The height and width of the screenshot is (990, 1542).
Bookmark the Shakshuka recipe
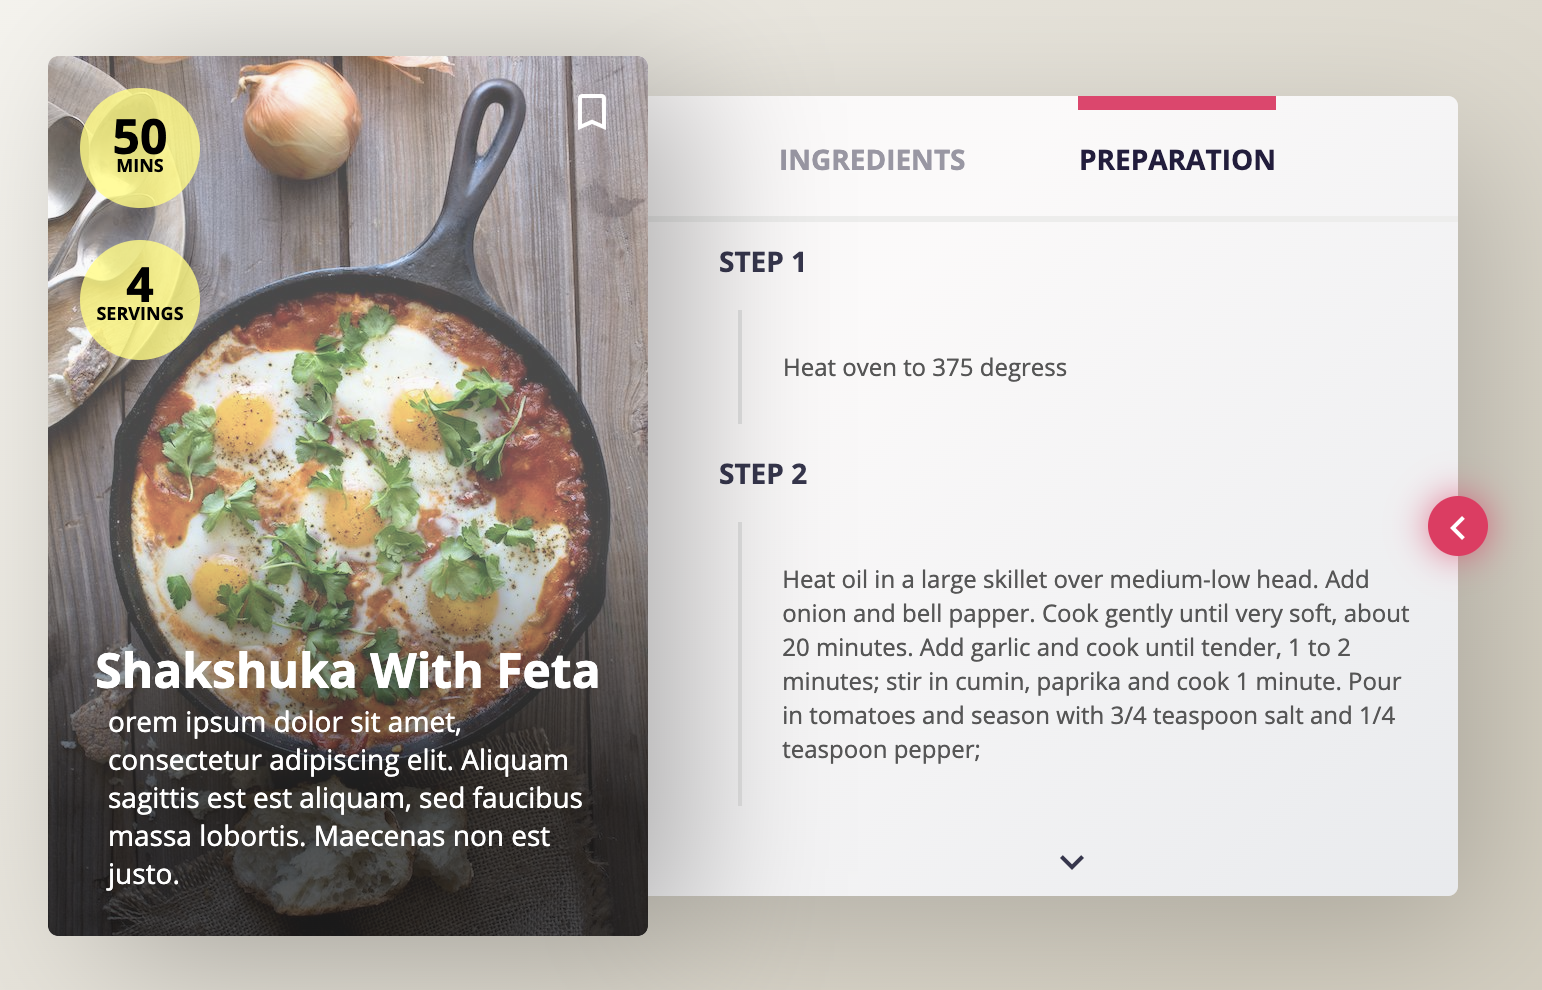(x=592, y=112)
